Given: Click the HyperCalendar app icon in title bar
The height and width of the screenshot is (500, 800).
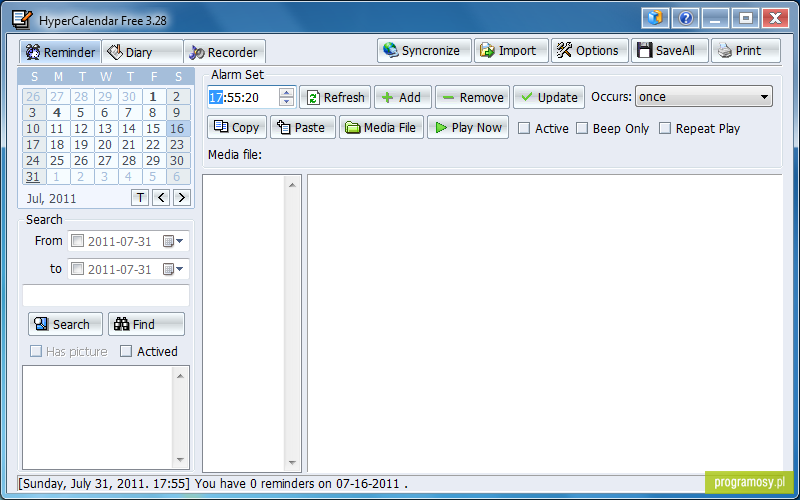Looking at the screenshot, I should click(21, 19).
